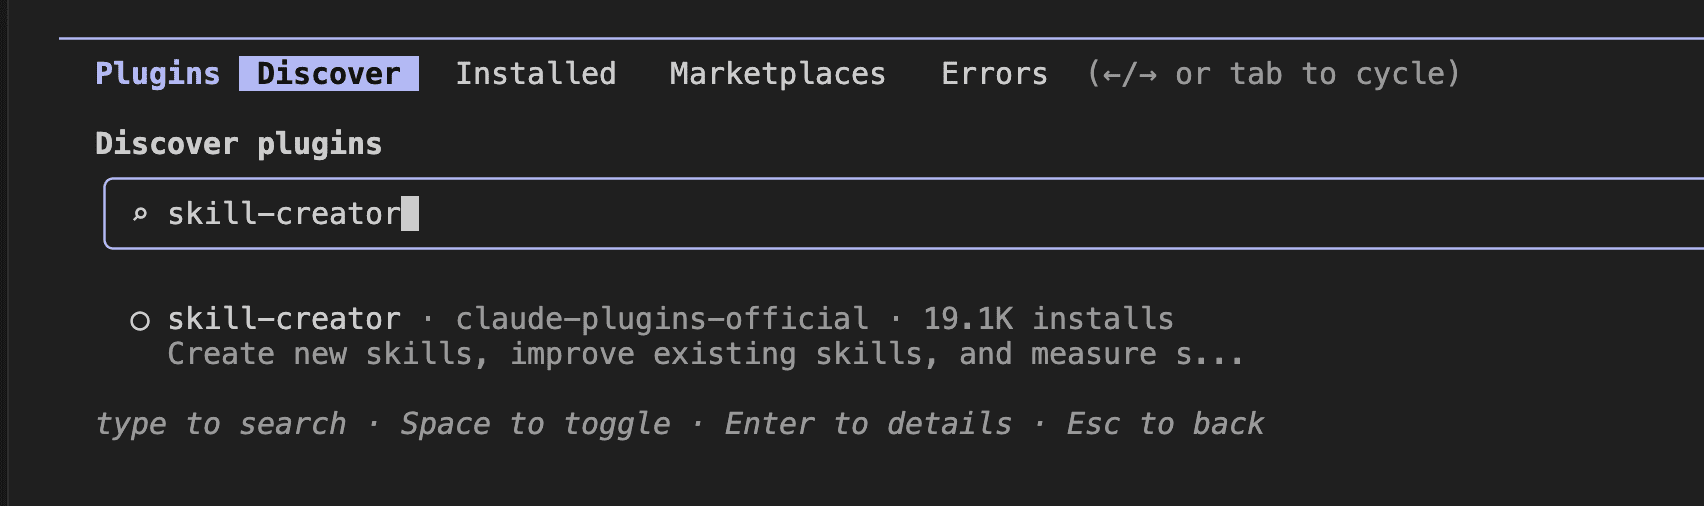
Task: Click the skill-creator plugin name
Action: [x=284, y=319]
